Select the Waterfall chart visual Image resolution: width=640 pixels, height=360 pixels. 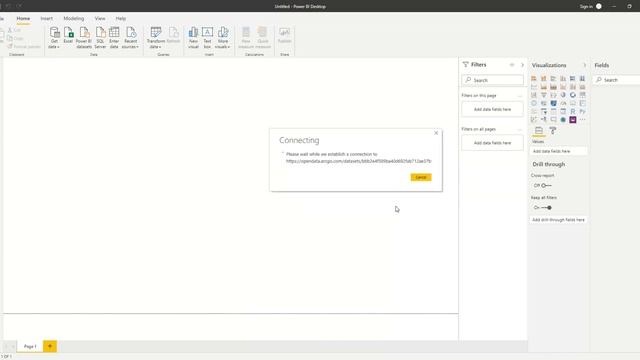coord(534,95)
